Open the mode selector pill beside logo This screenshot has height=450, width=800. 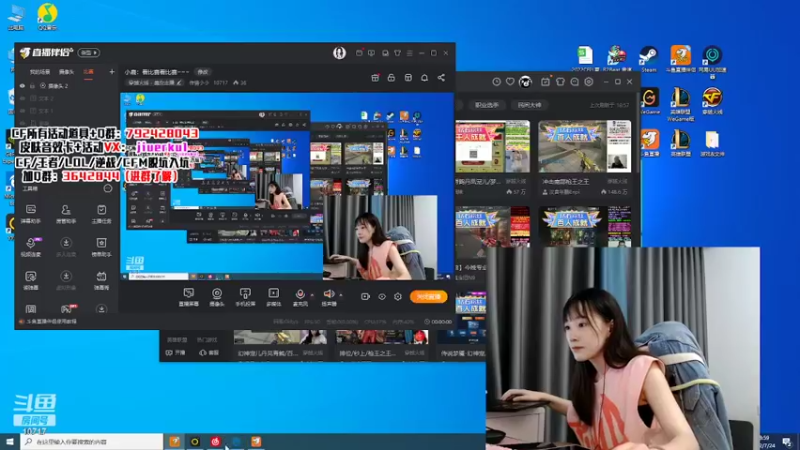(89, 53)
